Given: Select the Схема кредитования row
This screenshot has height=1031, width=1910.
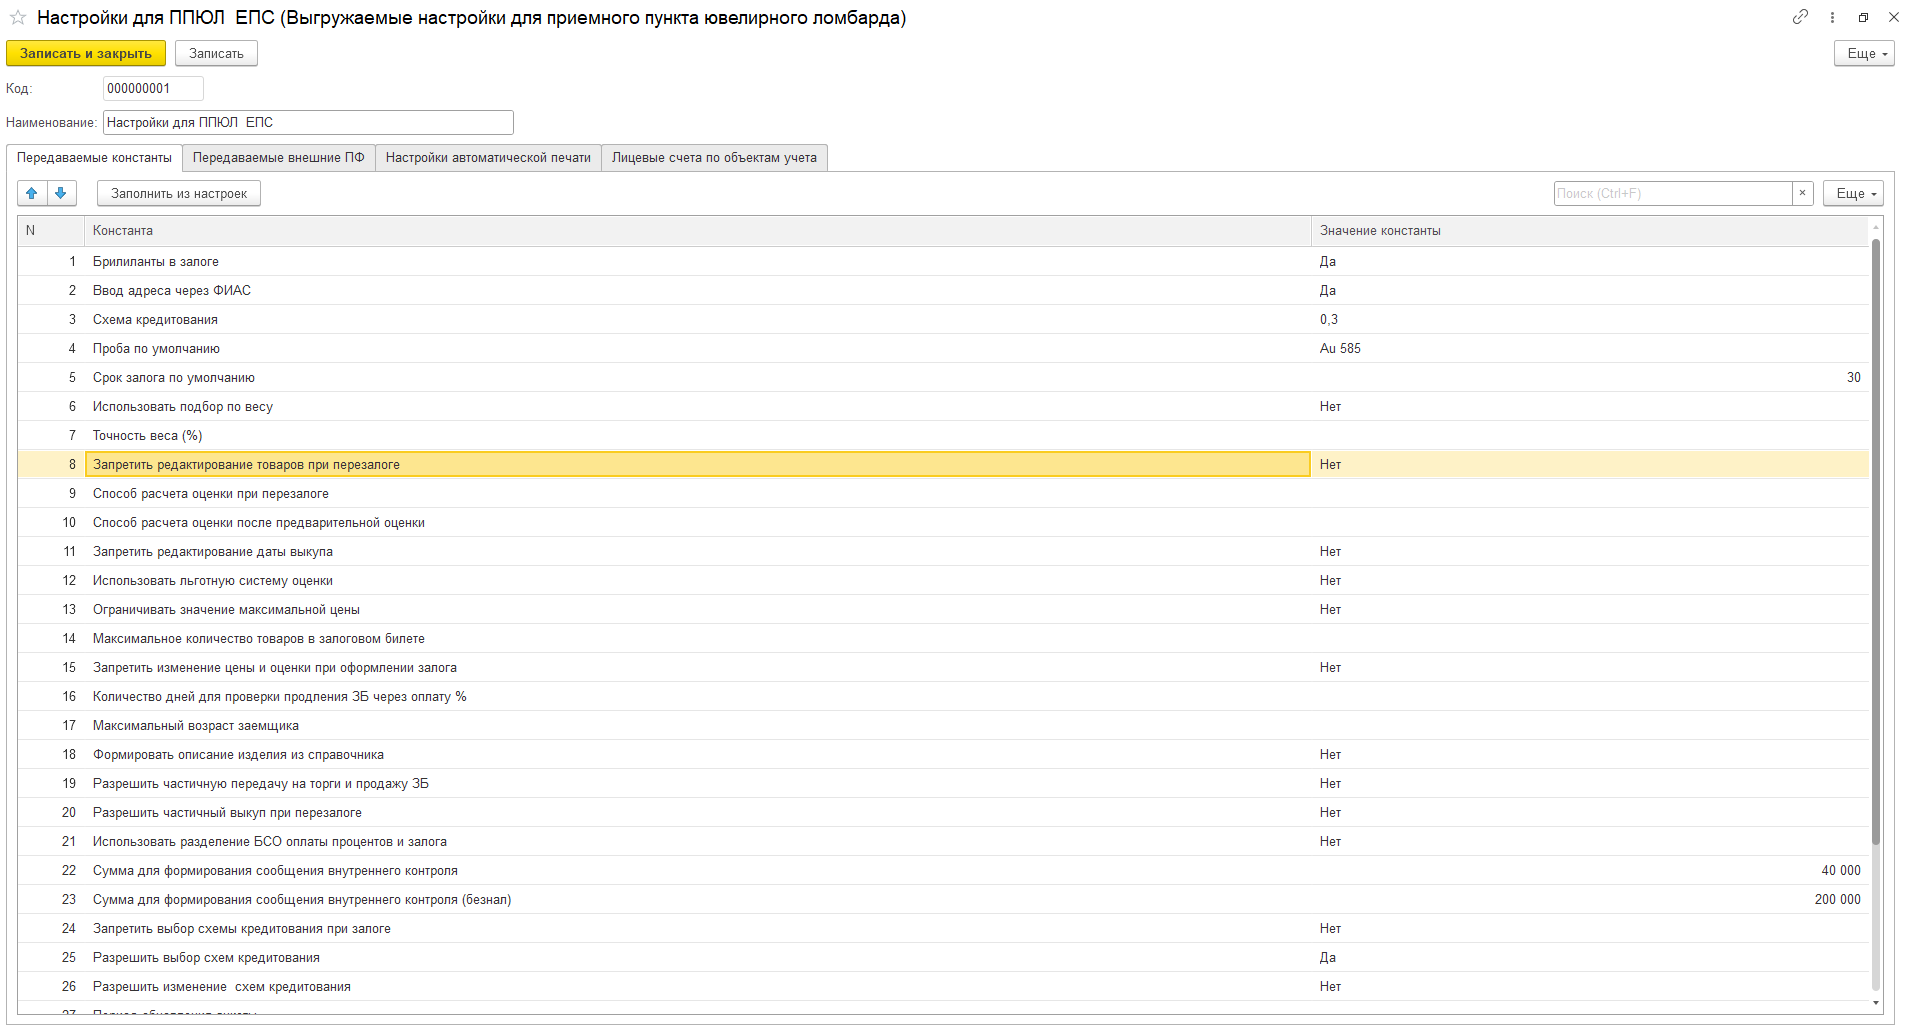Looking at the screenshot, I should (x=943, y=319).
